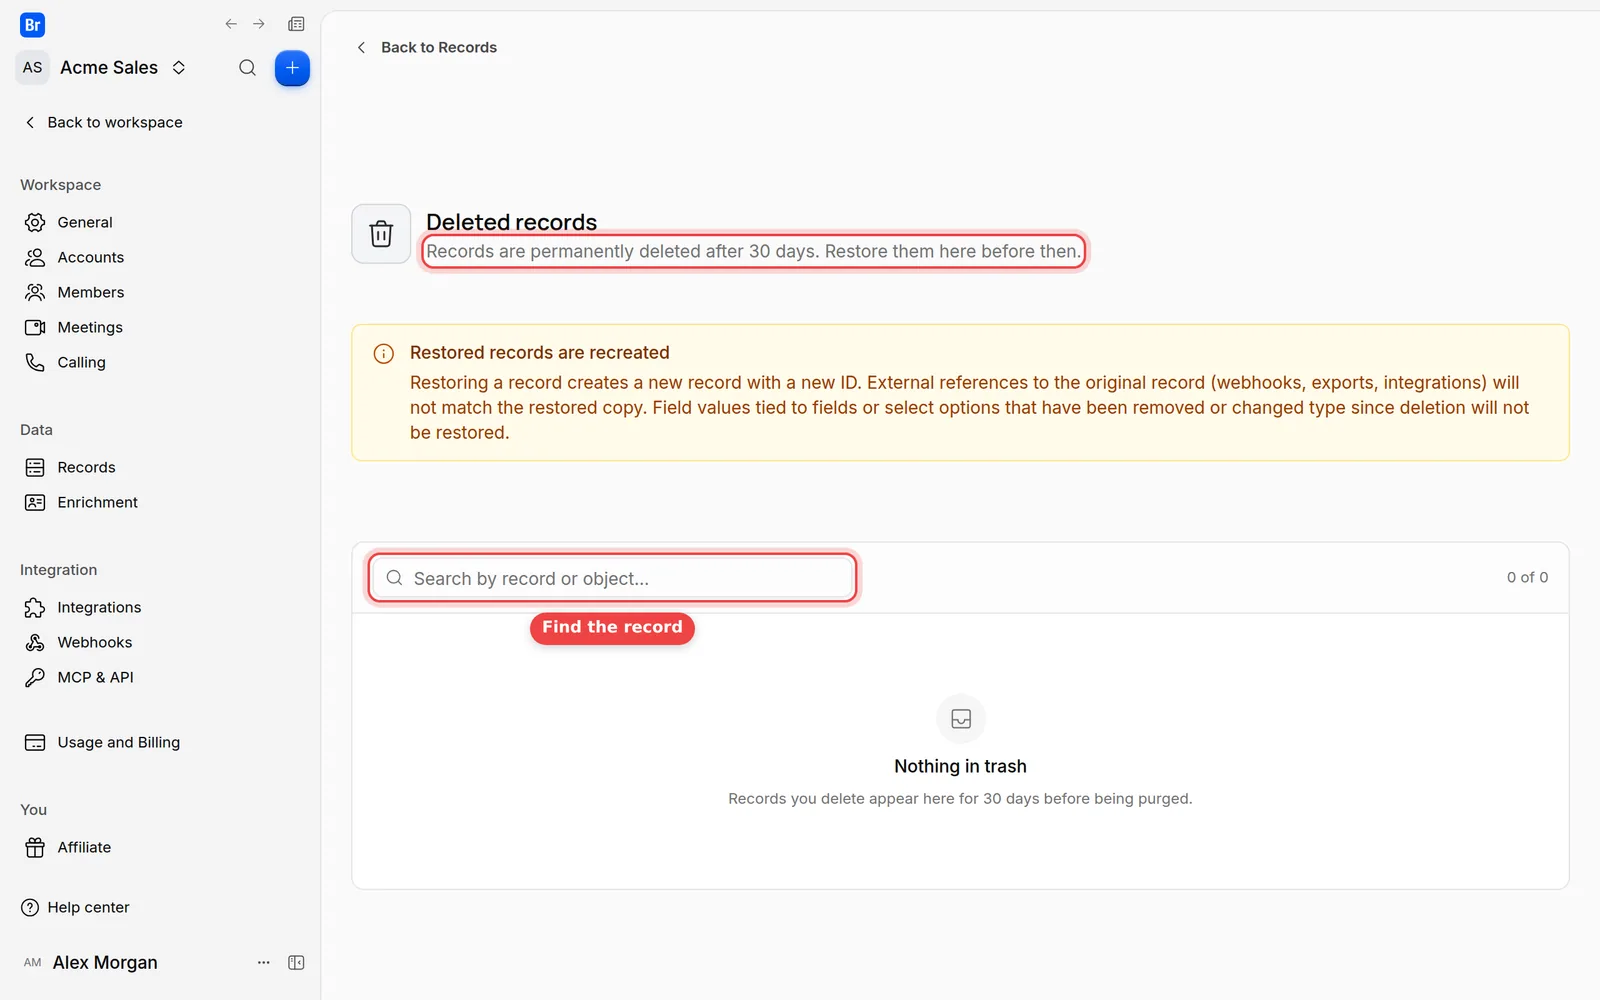Open the panel layout icon next to arrows

pyautogui.click(x=296, y=24)
